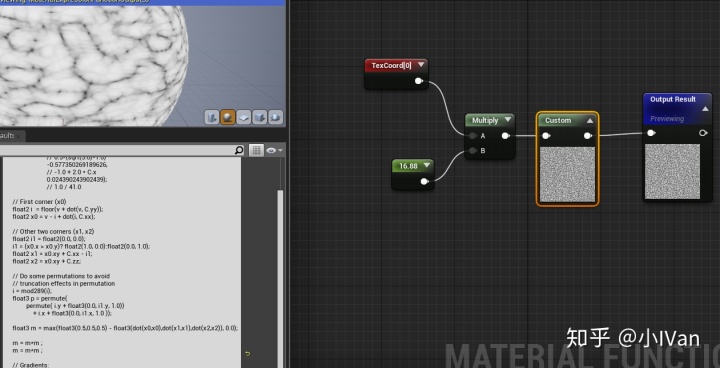This screenshot has width=720, height=368.
Task: Click the material preview sphere viewport
Action: pos(94,65)
